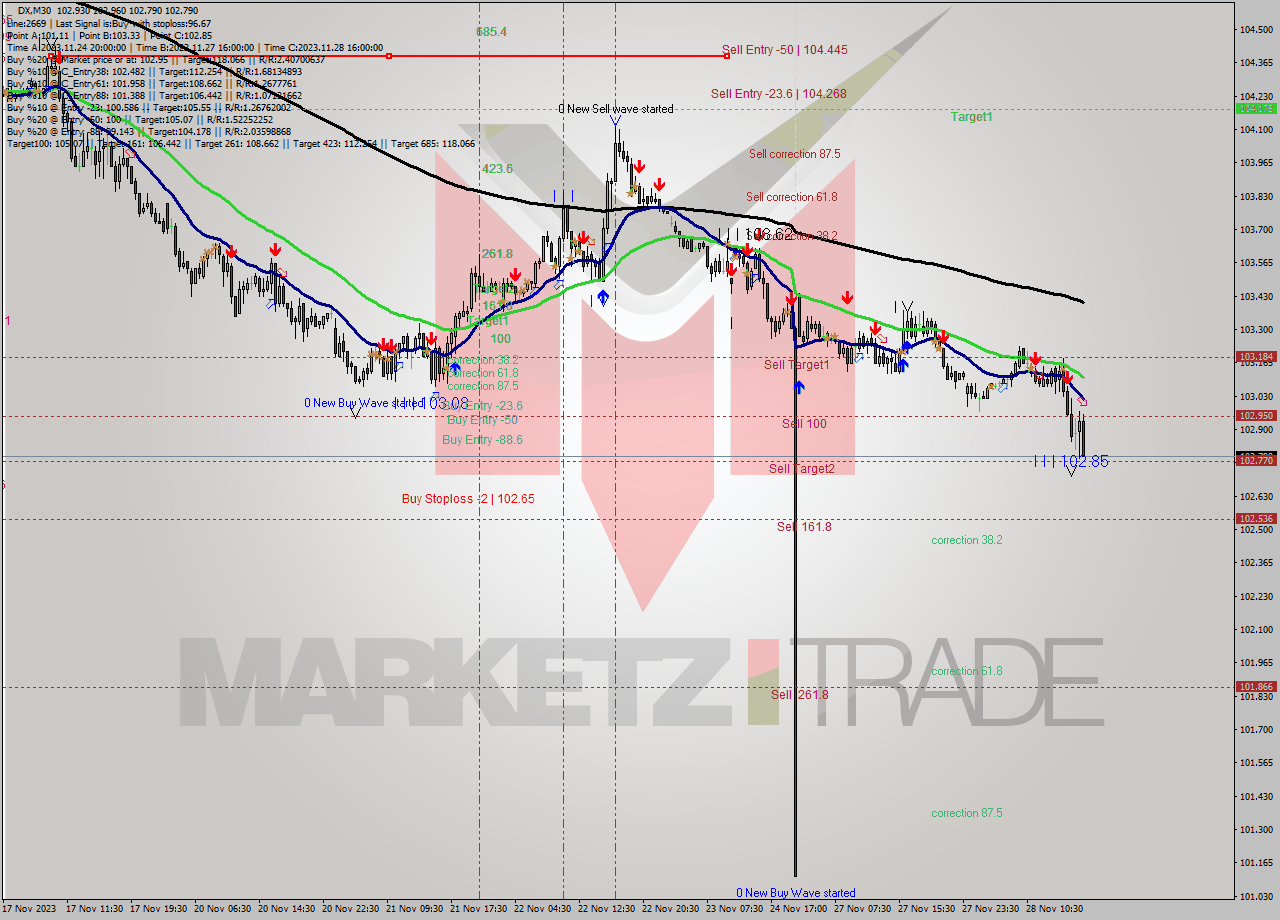Click the green '685.4' Fibonacci label
1280x920 pixels.
[491, 32]
